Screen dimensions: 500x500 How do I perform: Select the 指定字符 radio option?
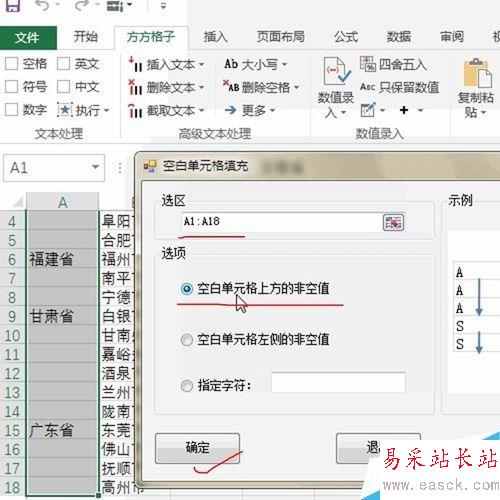[187, 386]
